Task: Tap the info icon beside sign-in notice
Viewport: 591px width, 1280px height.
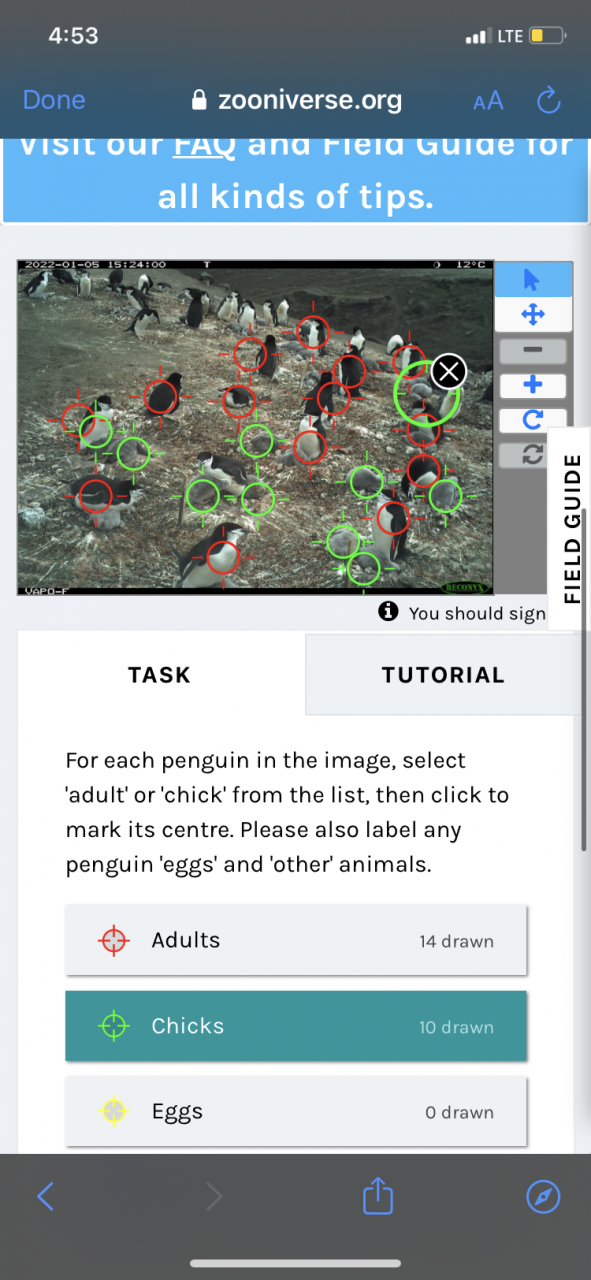Action: pos(388,612)
